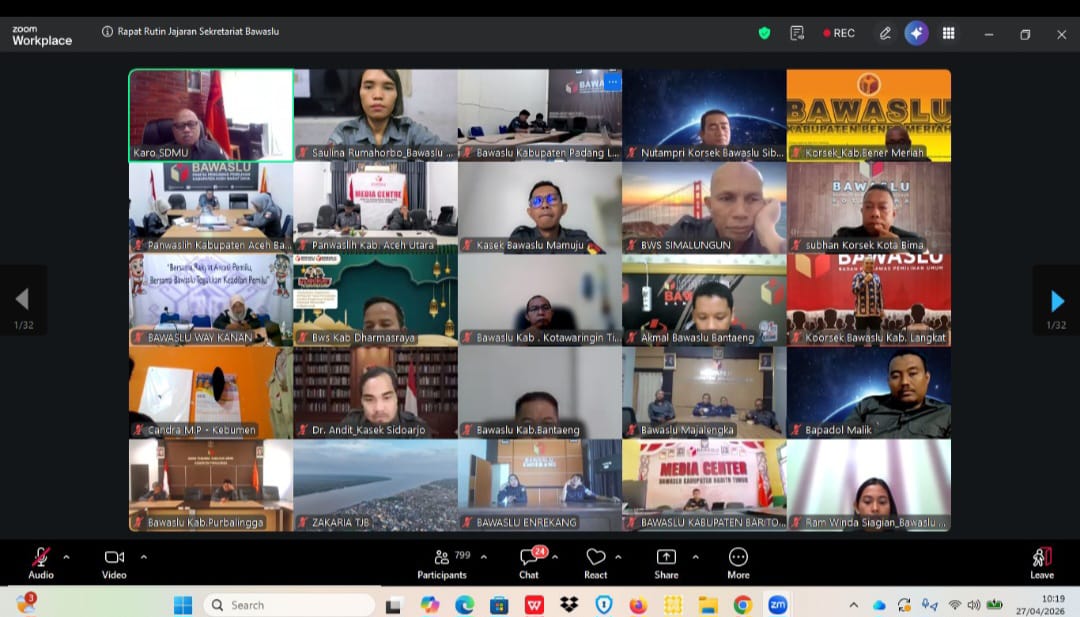Select the Bws Kab Dharmasraya tile
The width and height of the screenshot is (1080, 617).
(375, 300)
